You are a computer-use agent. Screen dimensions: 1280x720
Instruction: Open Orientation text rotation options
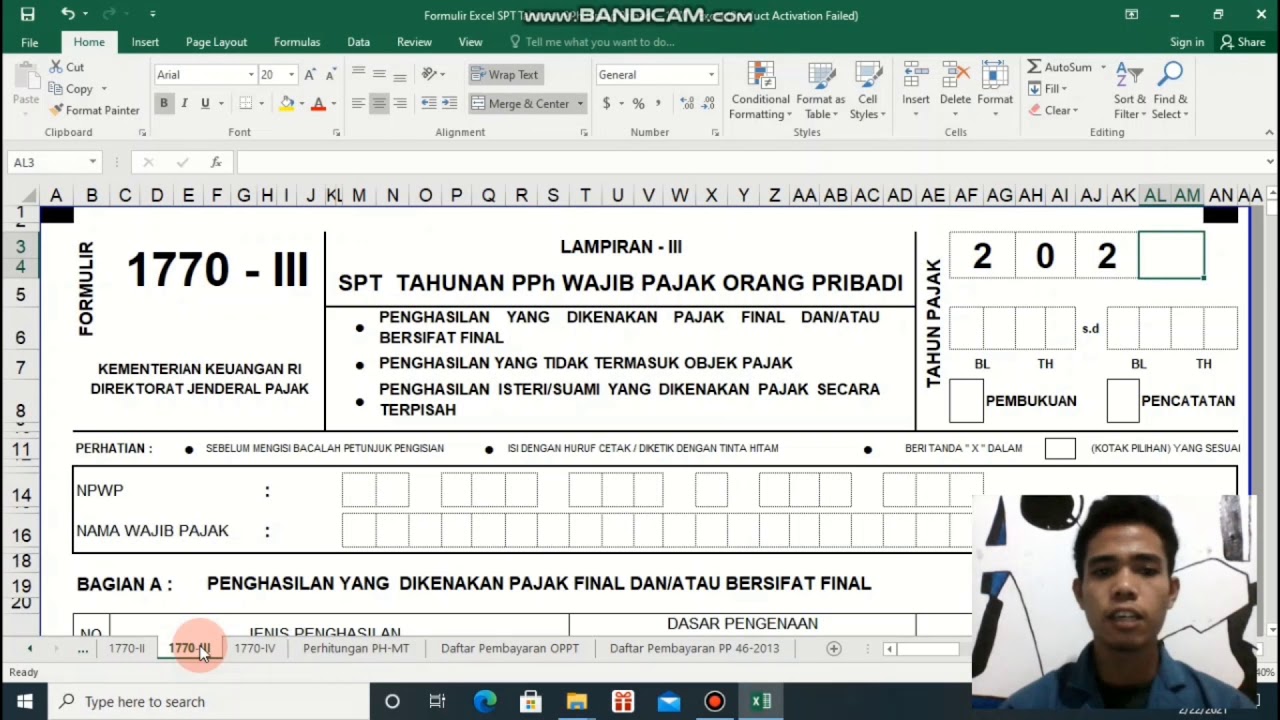[x=431, y=75]
